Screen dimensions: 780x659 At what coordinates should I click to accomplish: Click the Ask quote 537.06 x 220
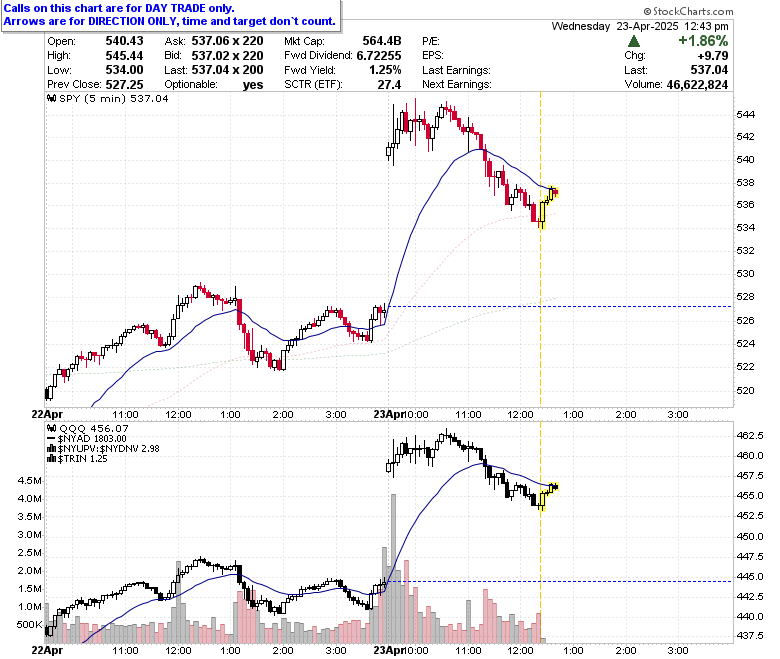click(227, 41)
